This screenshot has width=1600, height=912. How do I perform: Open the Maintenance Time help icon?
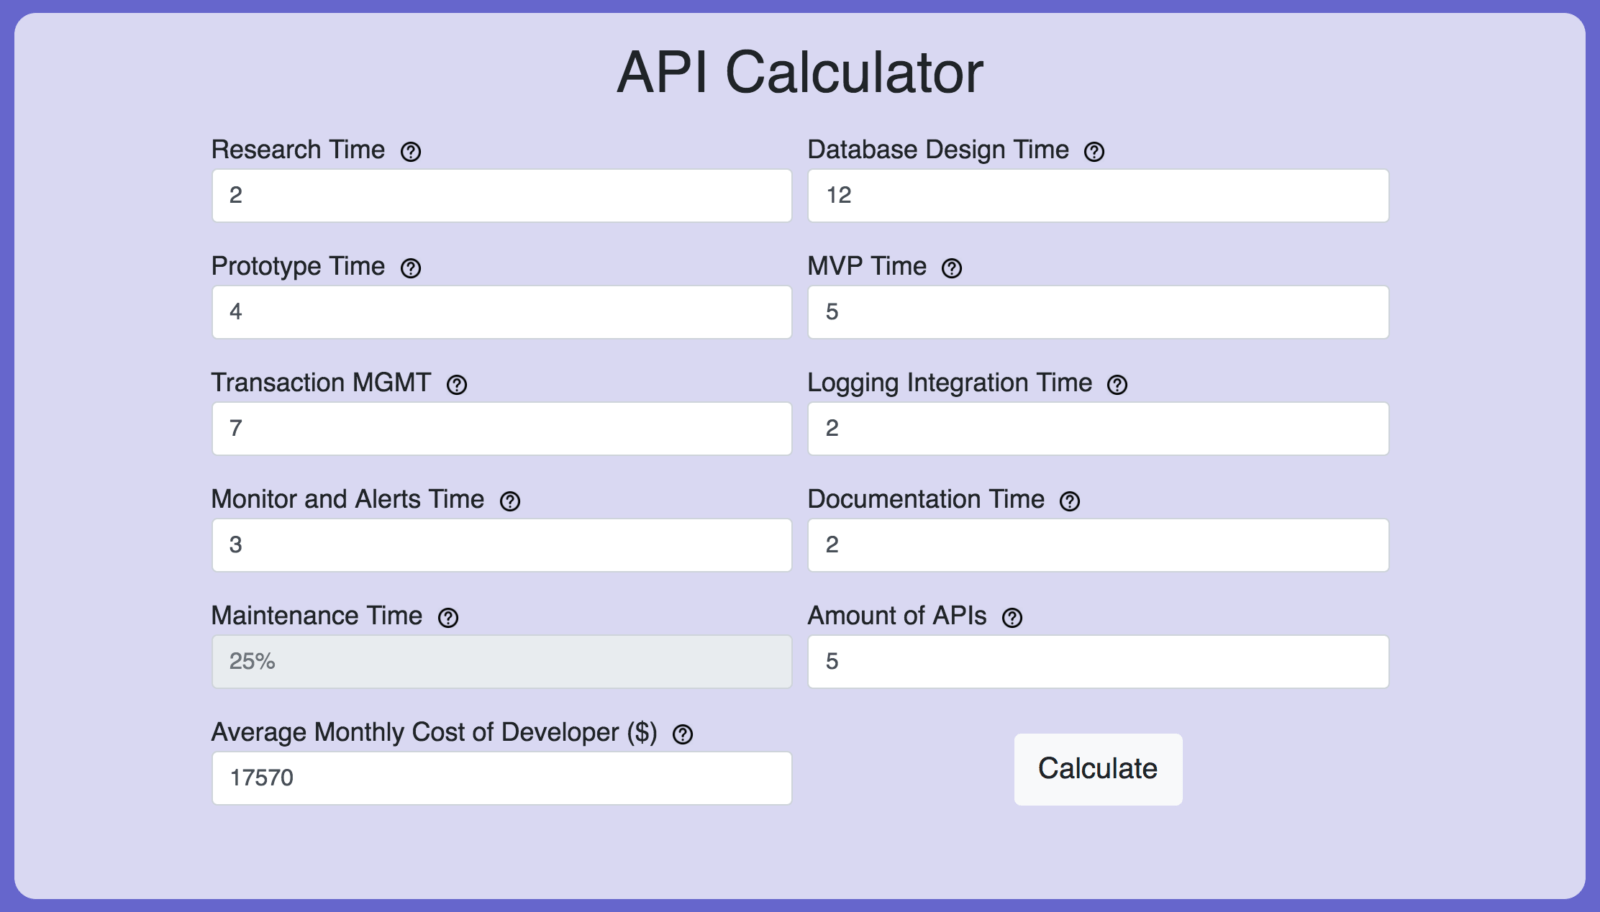447,617
